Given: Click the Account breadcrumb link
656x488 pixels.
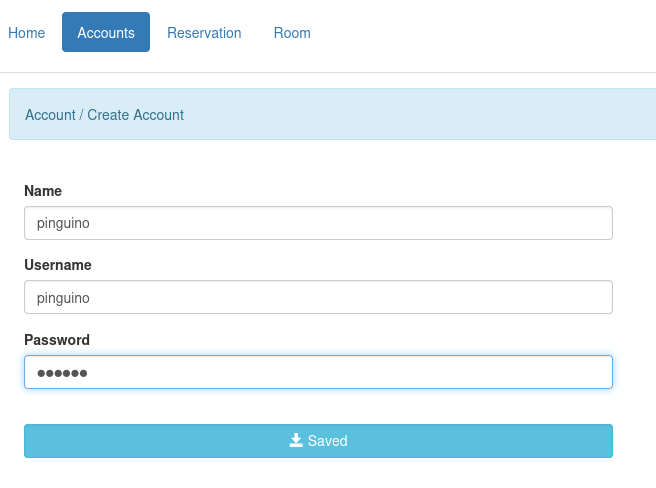Looking at the screenshot, I should [50, 115].
